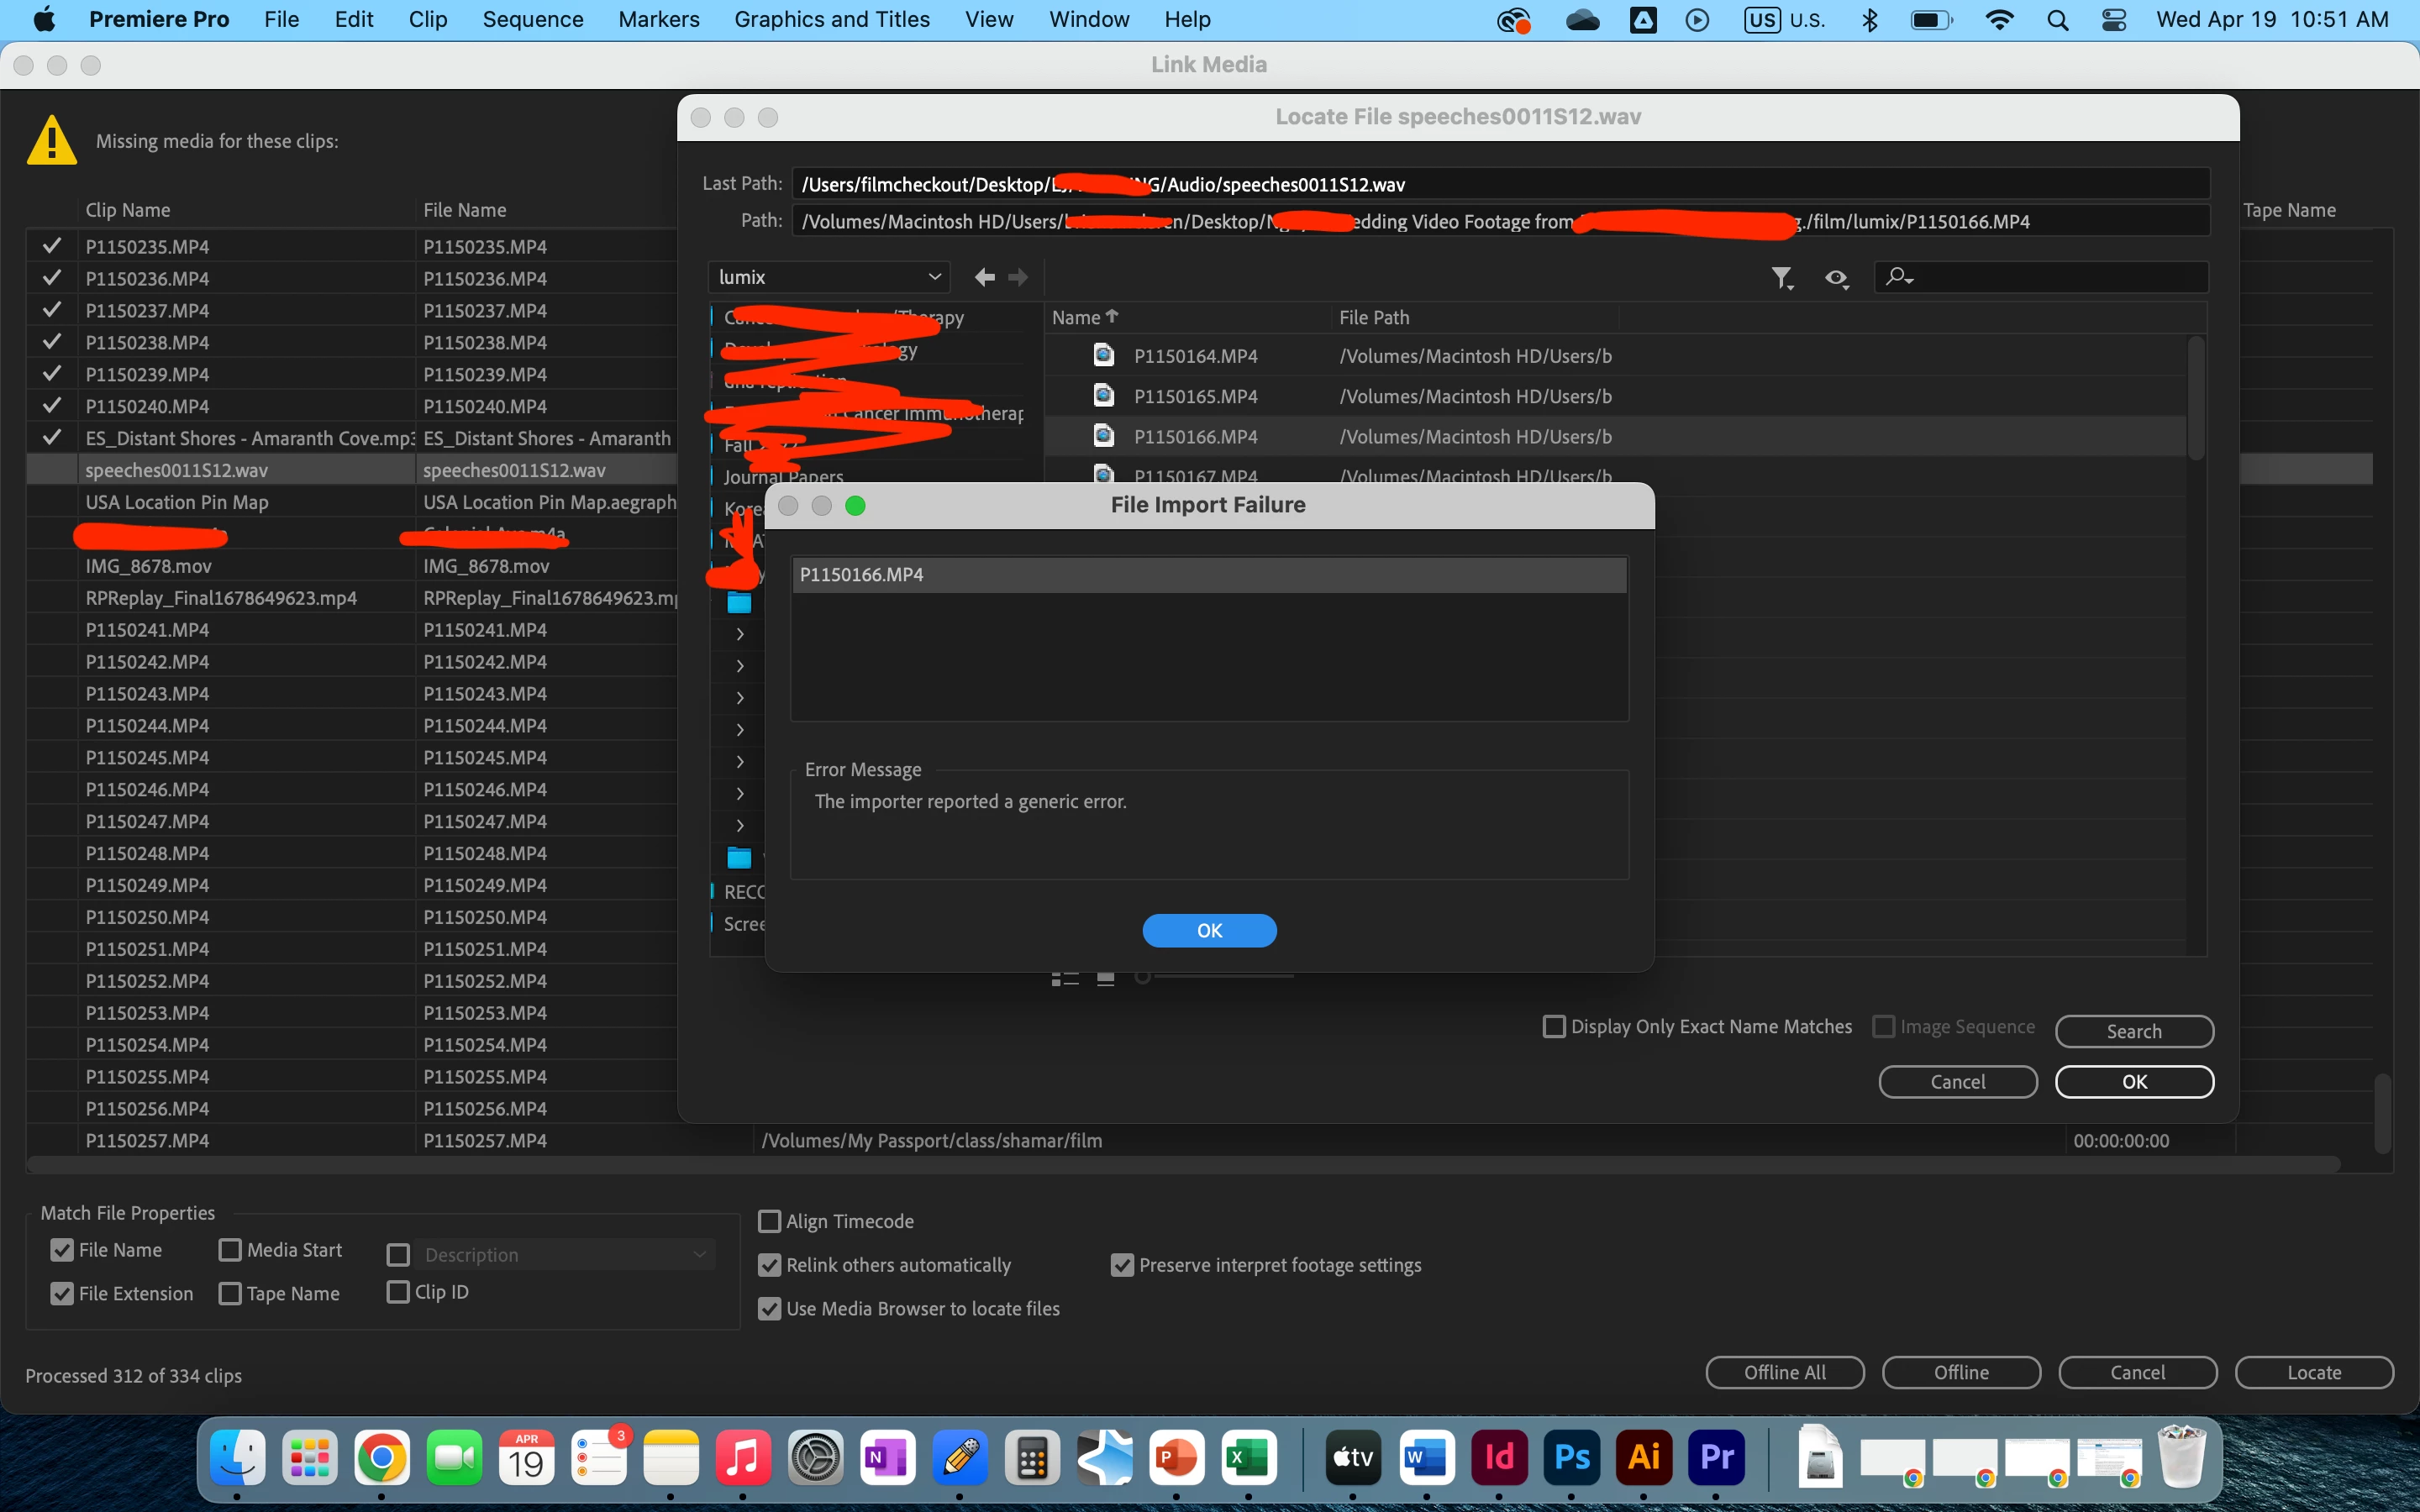Click the P1150164.MP4 file icon
Viewport: 2420px width, 1512px height.
point(1104,355)
